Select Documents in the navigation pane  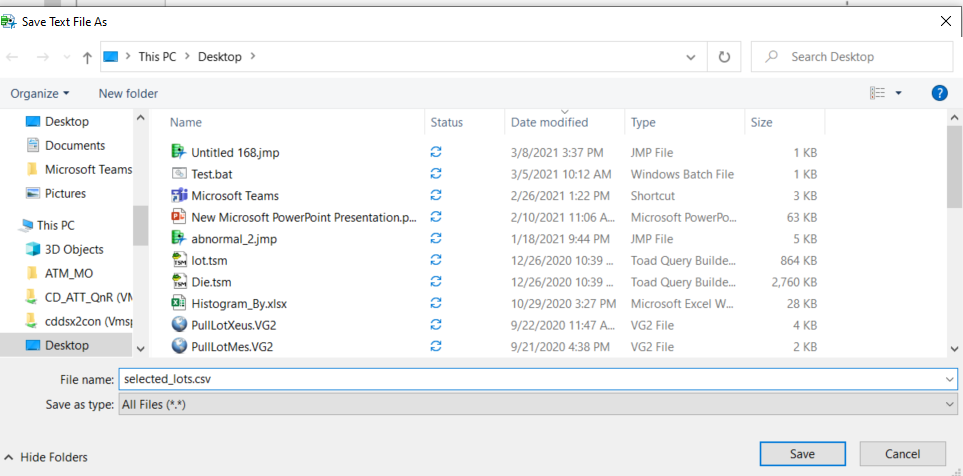tap(74, 145)
